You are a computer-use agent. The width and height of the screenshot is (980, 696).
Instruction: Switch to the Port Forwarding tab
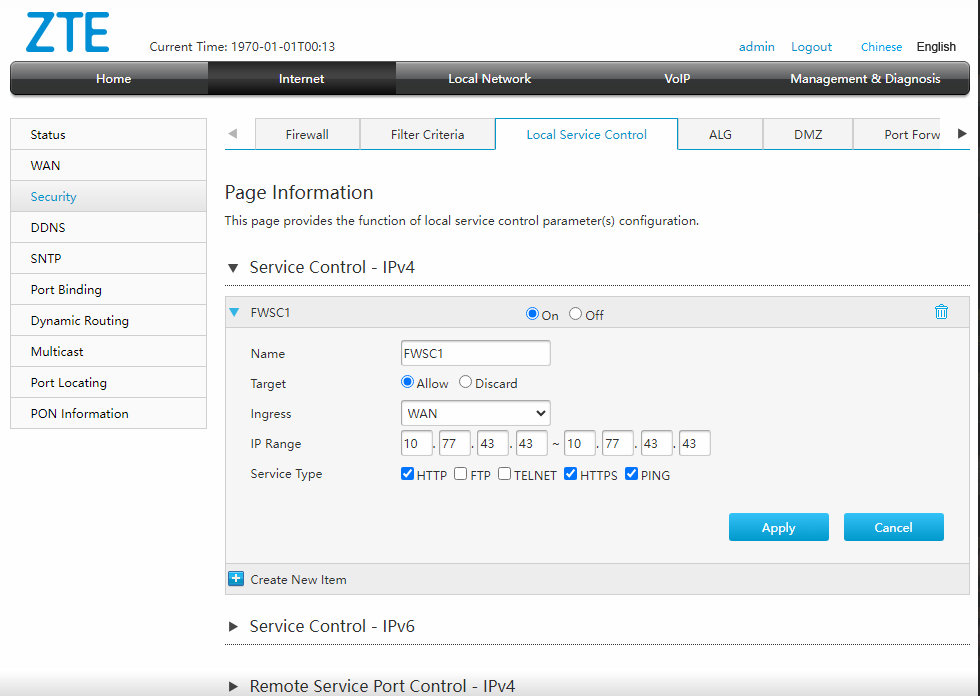point(898,134)
